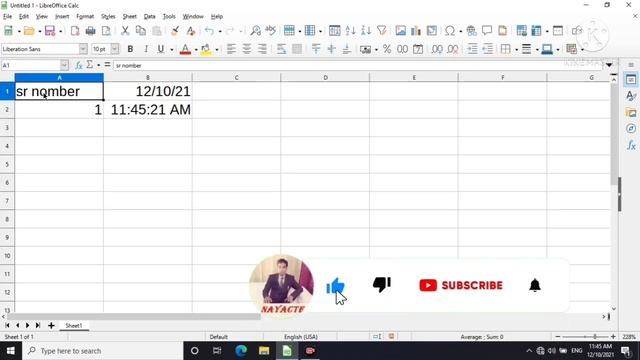Click the zoom in plus button
The image size is (640, 360).
(613, 337)
